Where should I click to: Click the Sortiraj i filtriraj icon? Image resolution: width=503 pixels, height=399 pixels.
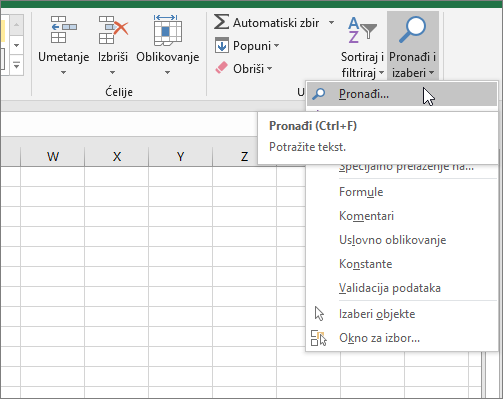click(x=362, y=30)
